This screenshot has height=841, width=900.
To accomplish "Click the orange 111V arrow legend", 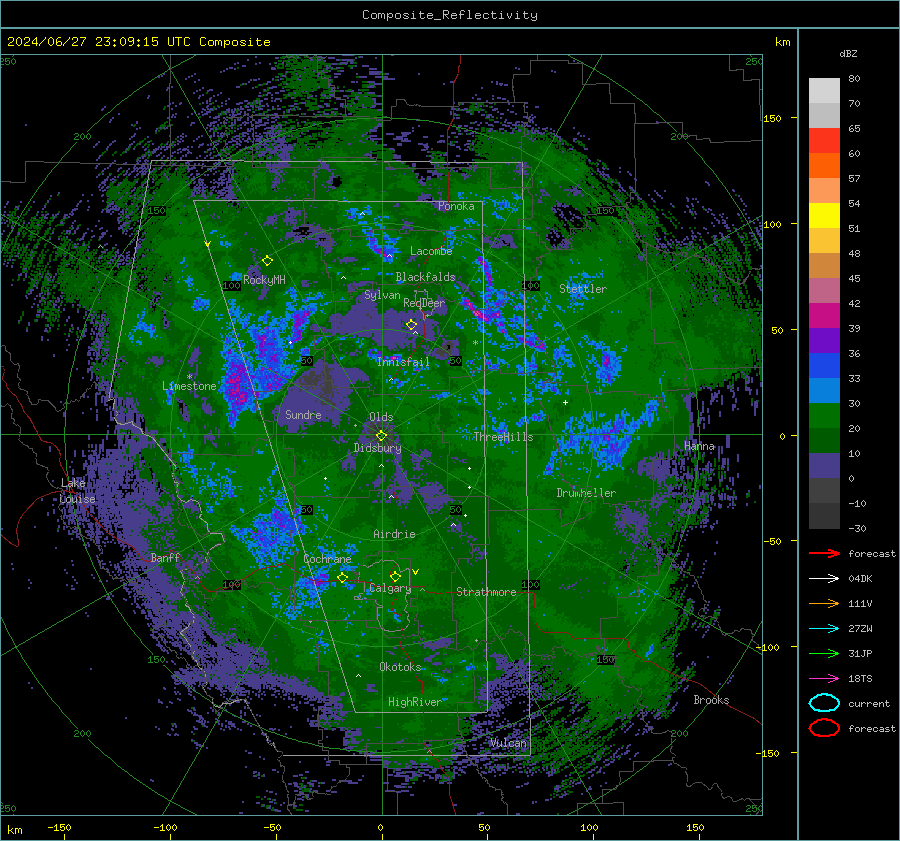I will (x=824, y=603).
